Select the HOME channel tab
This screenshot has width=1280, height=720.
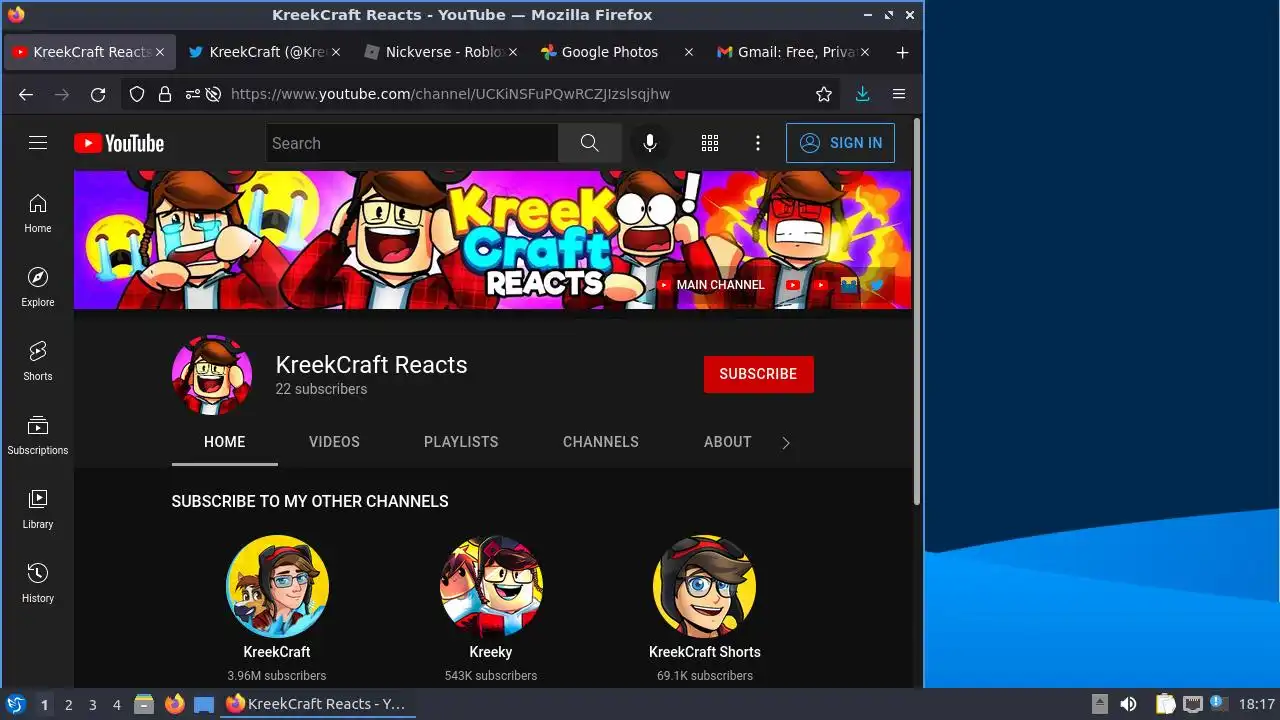[225, 442]
